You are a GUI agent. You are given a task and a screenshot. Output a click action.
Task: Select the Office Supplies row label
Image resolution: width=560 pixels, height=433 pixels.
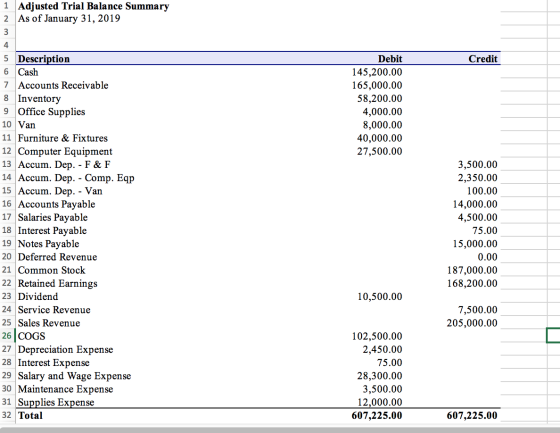tap(52, 111)
